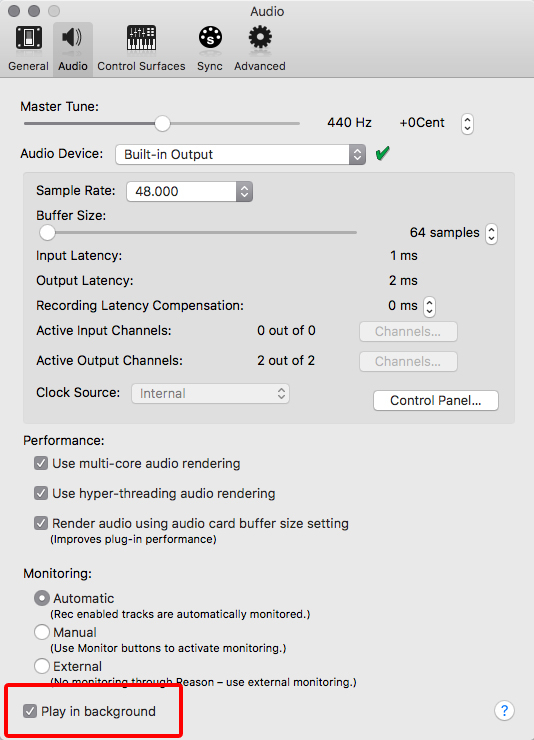Open the Advanced gear icon
This screenshot has height=740, width=534.
coord(260,37)
